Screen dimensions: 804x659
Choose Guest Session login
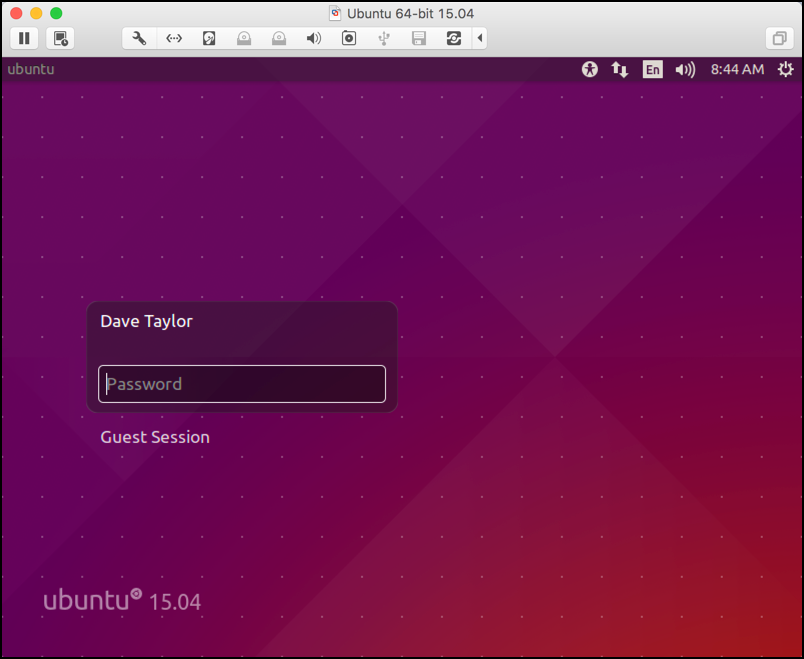[x=155, y=437]
